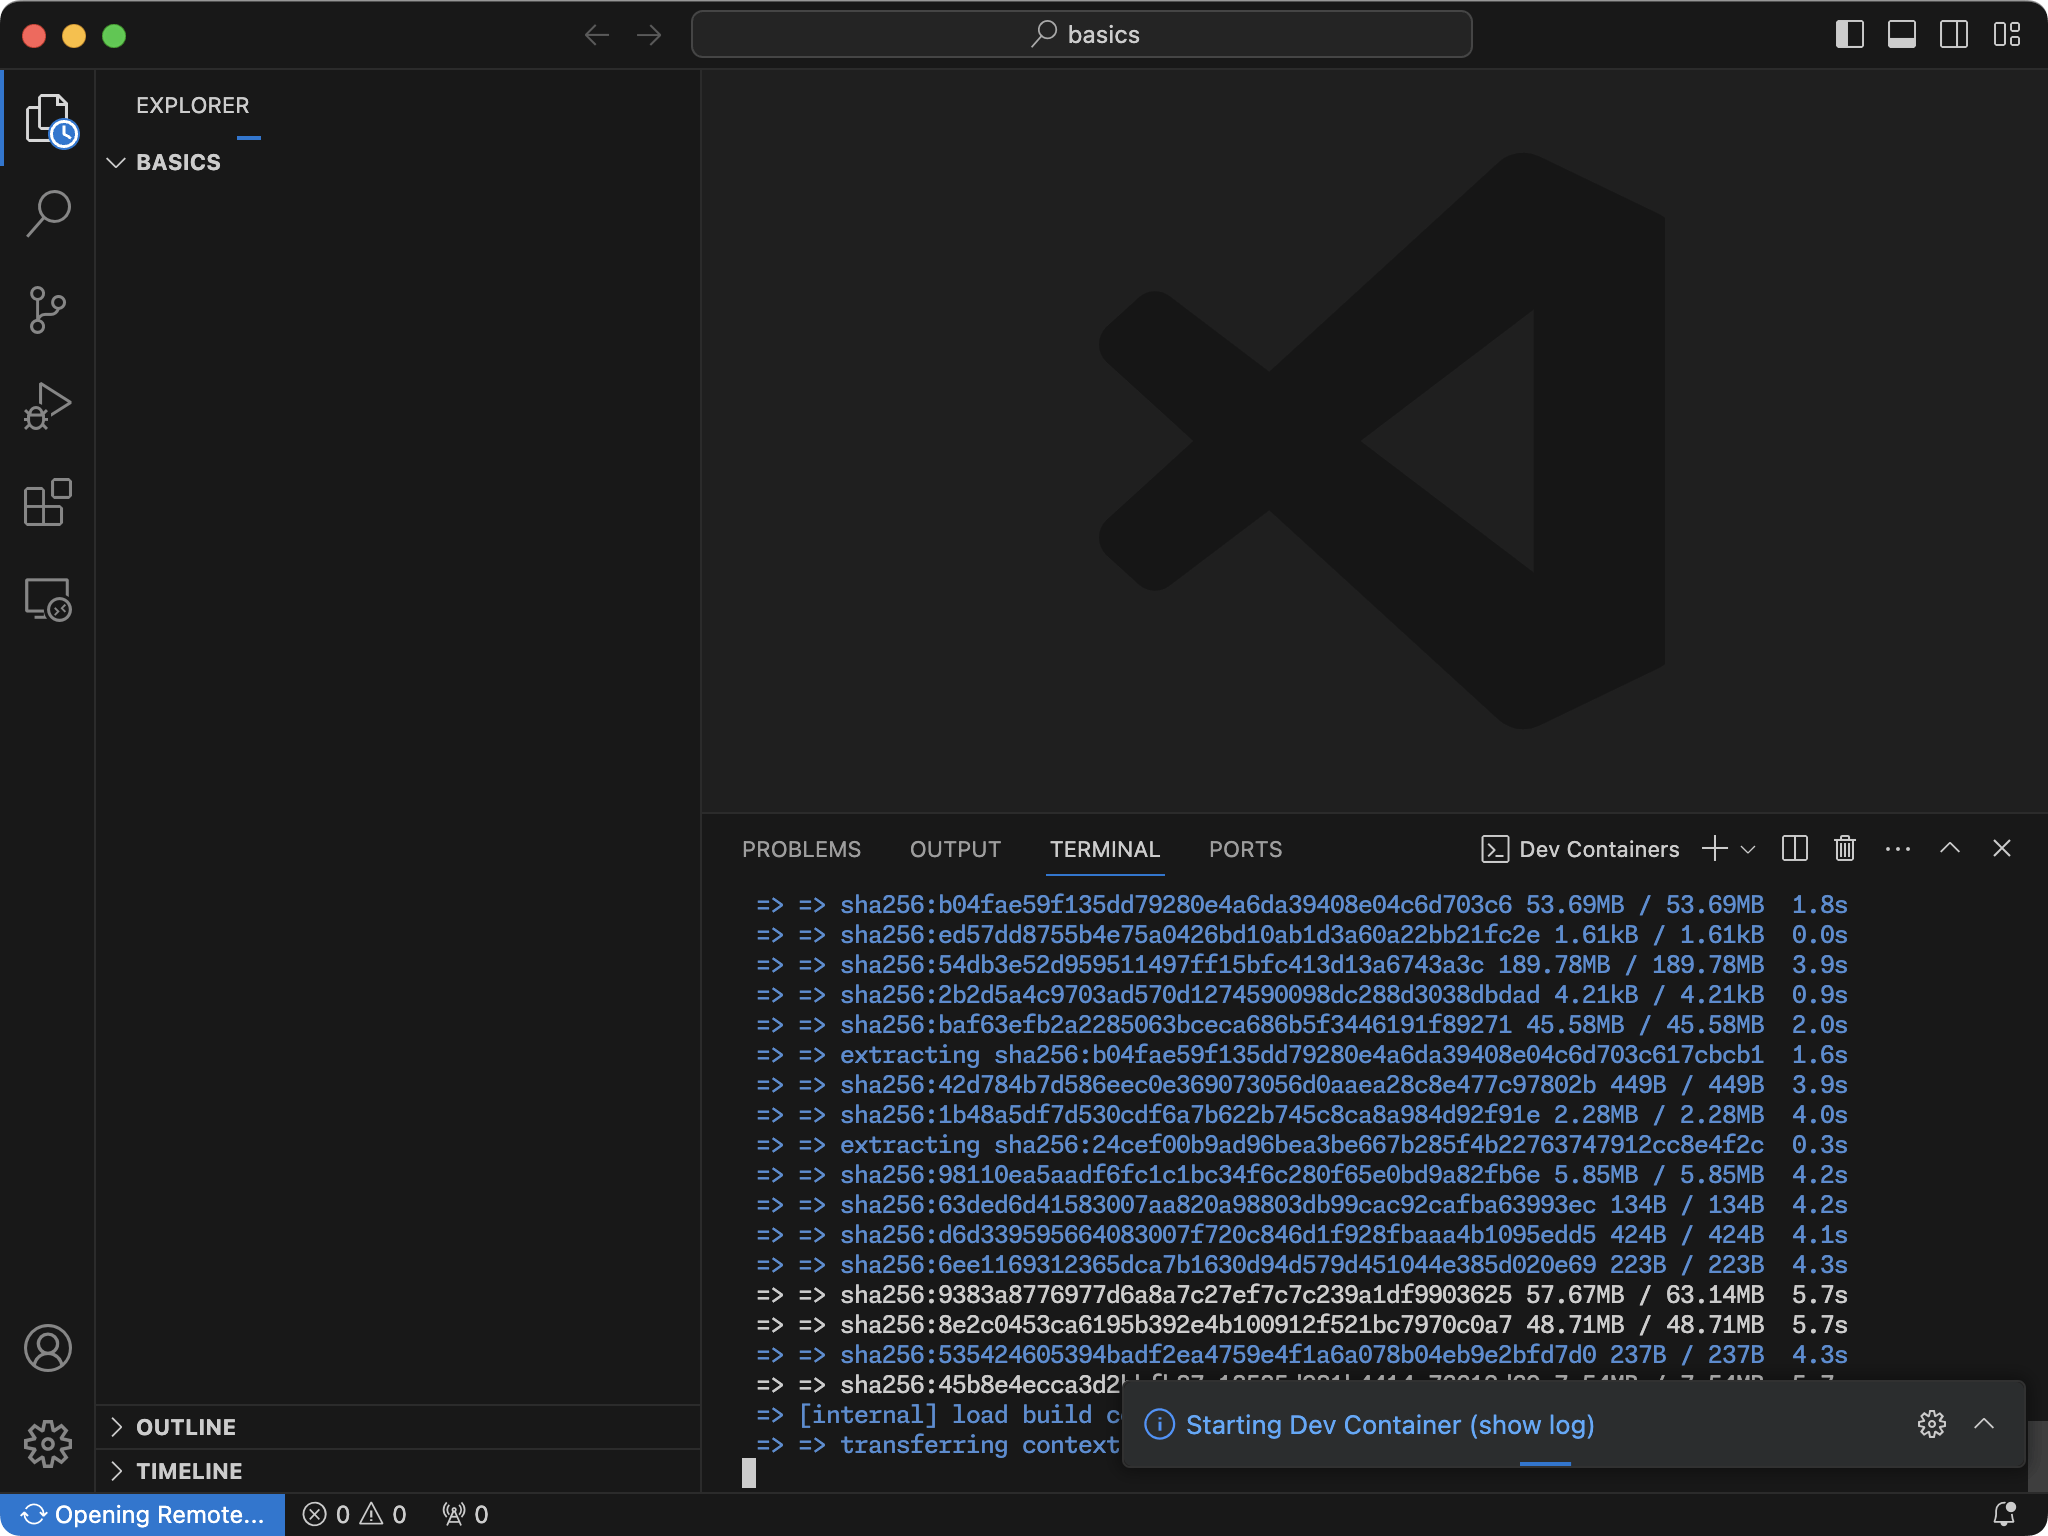The image size is (2048, 1536).
Task: Click the sha256:ed57dd87 1.61kB terminal line
Action: [1301, 935]
